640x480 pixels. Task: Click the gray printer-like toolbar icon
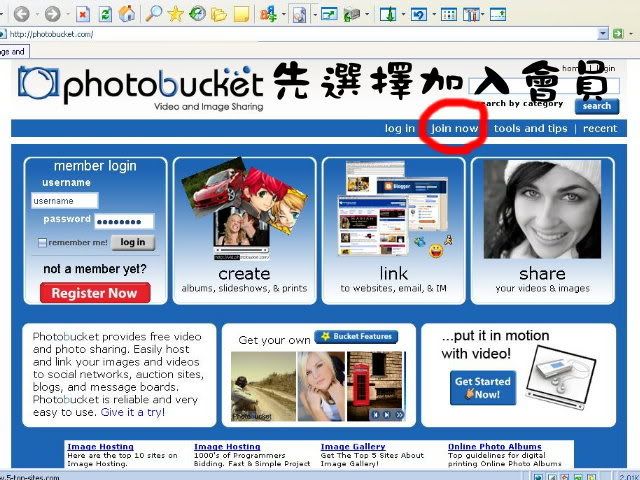[x=352, y=15]
